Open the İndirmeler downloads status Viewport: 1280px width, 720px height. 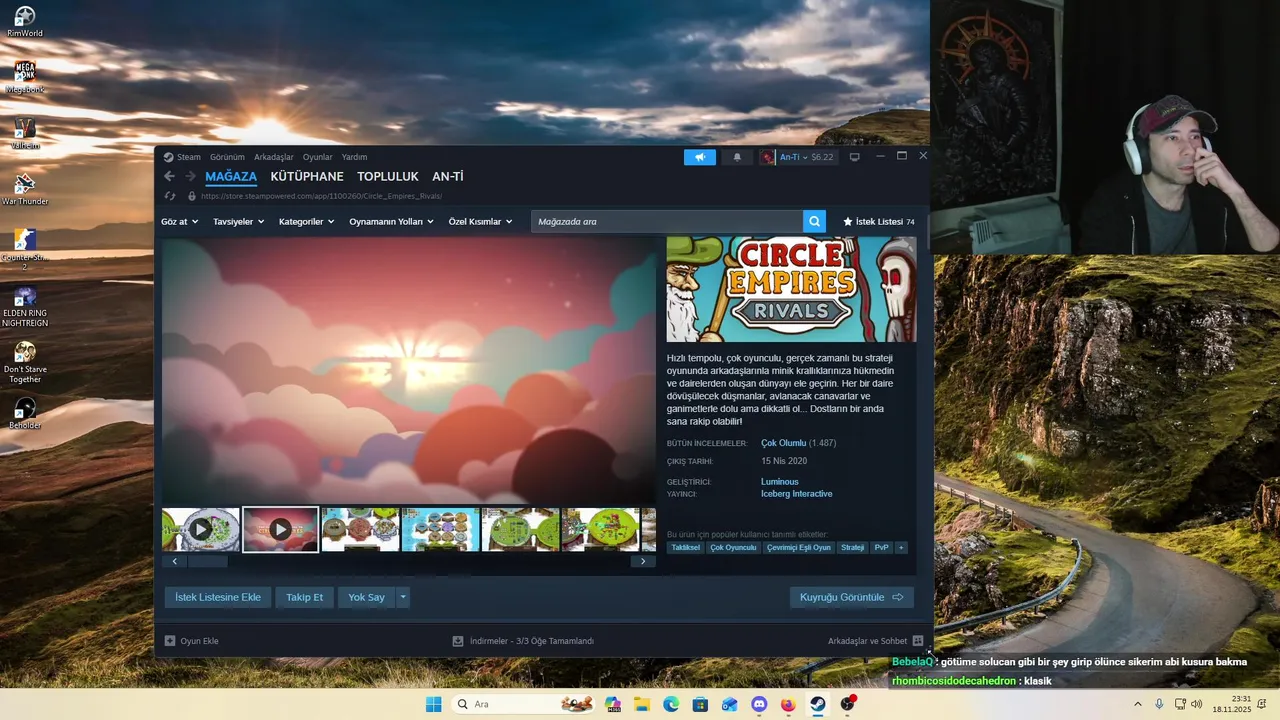[523, 641]
